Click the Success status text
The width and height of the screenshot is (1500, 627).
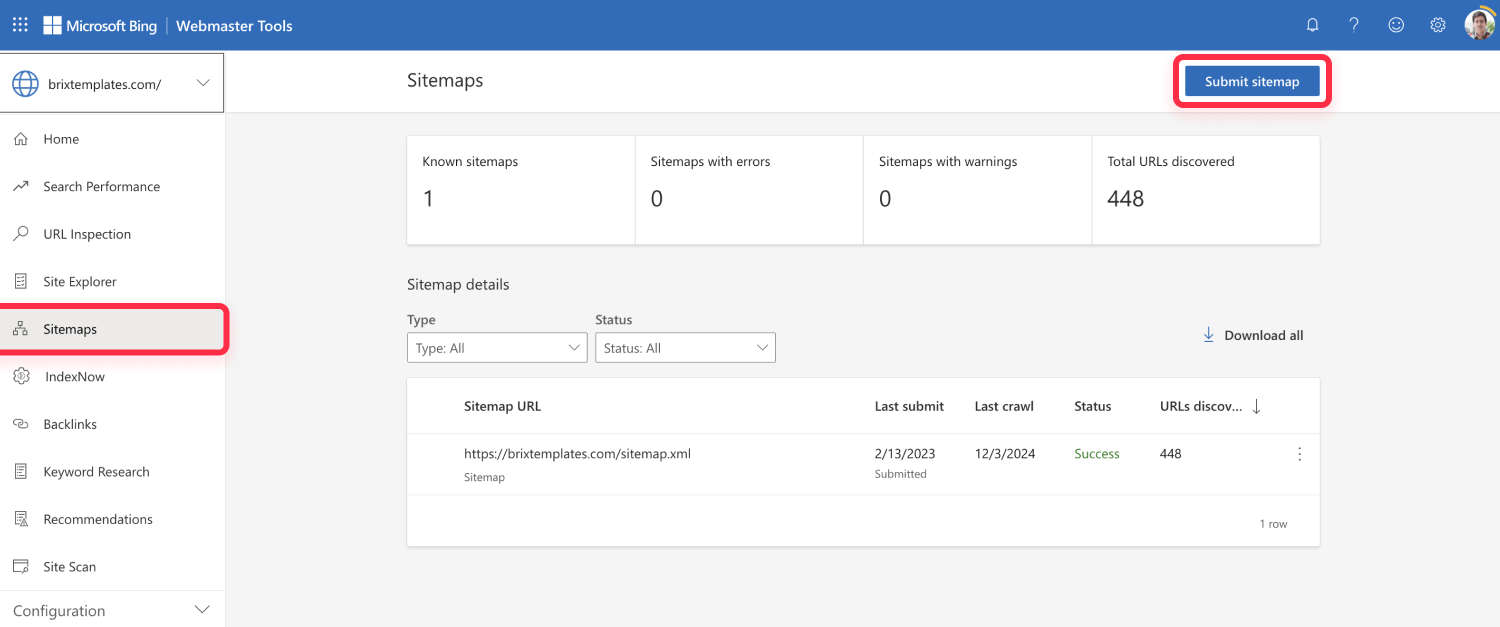pos(1096,453)
